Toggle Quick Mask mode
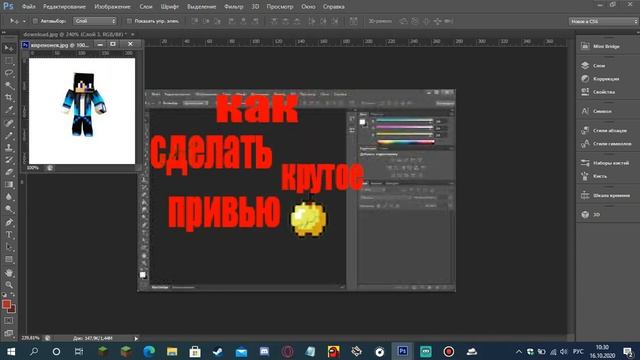Viewport: 640px width, 360px height. 9,321
